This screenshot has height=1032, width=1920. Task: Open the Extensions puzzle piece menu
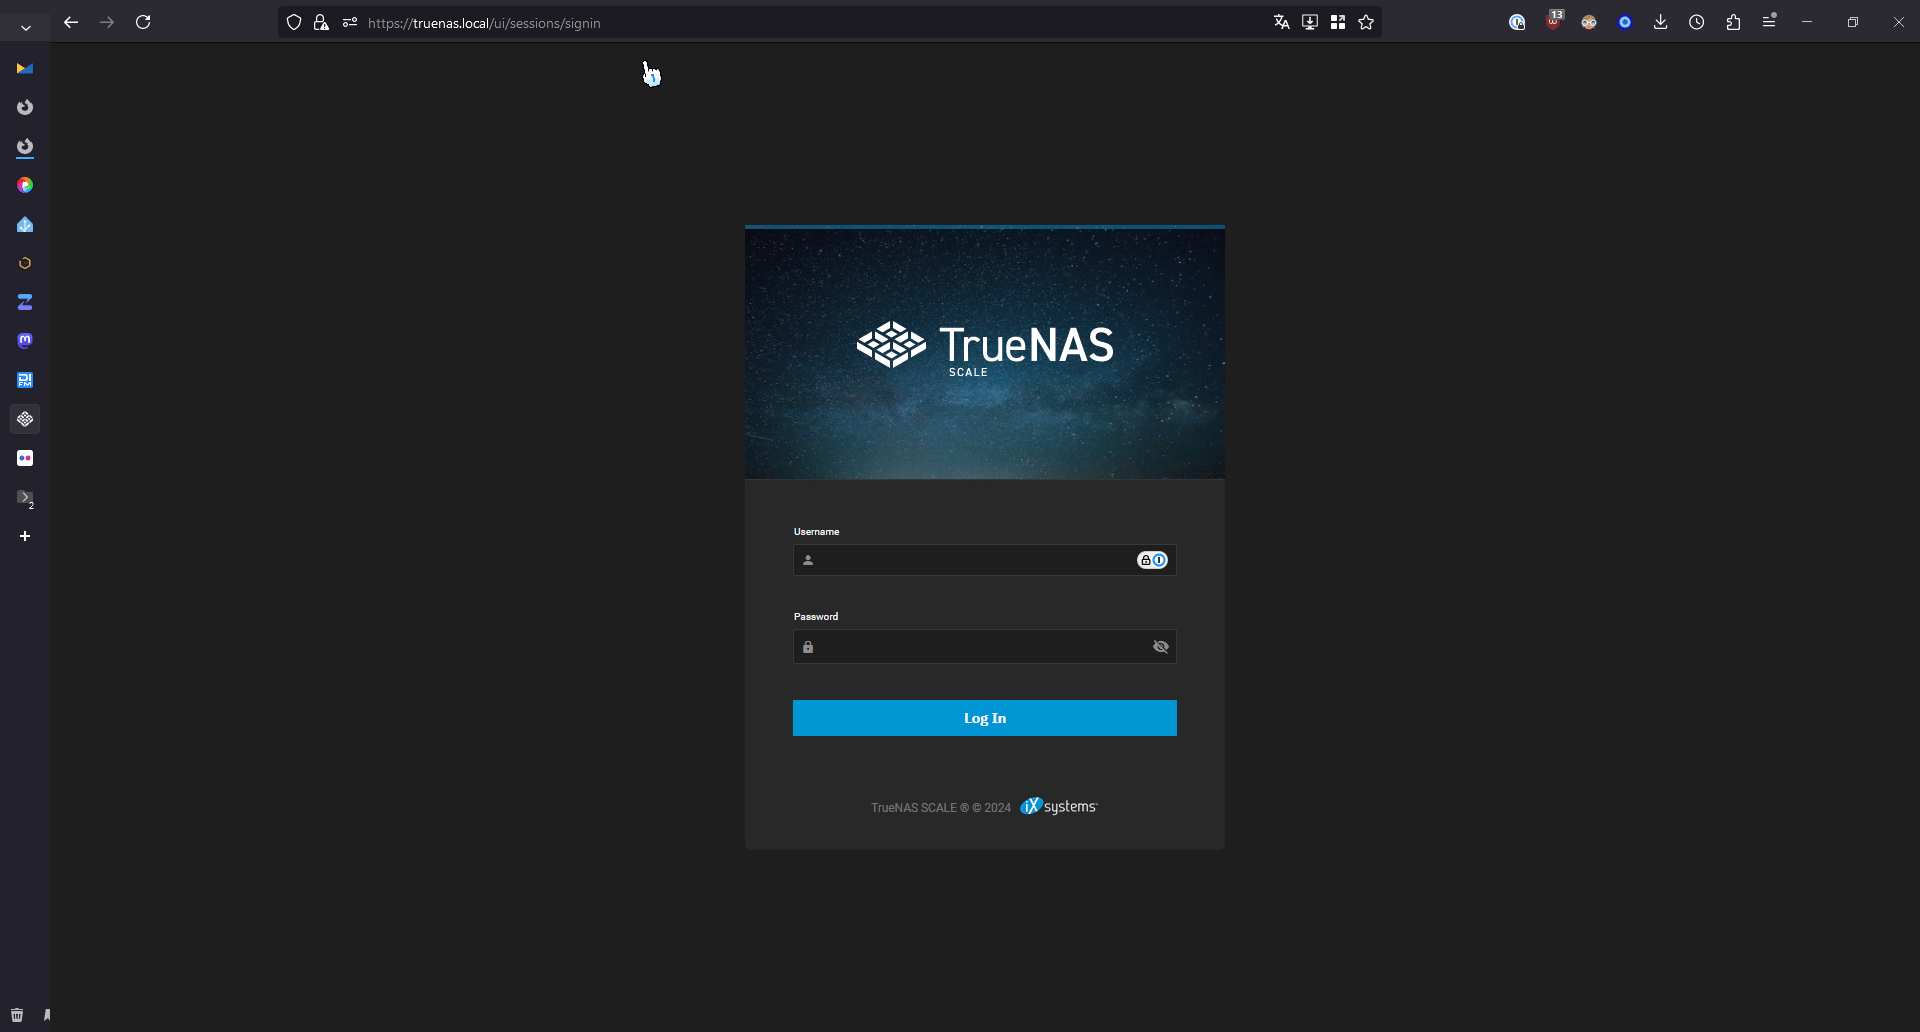tap(1733, 22)
